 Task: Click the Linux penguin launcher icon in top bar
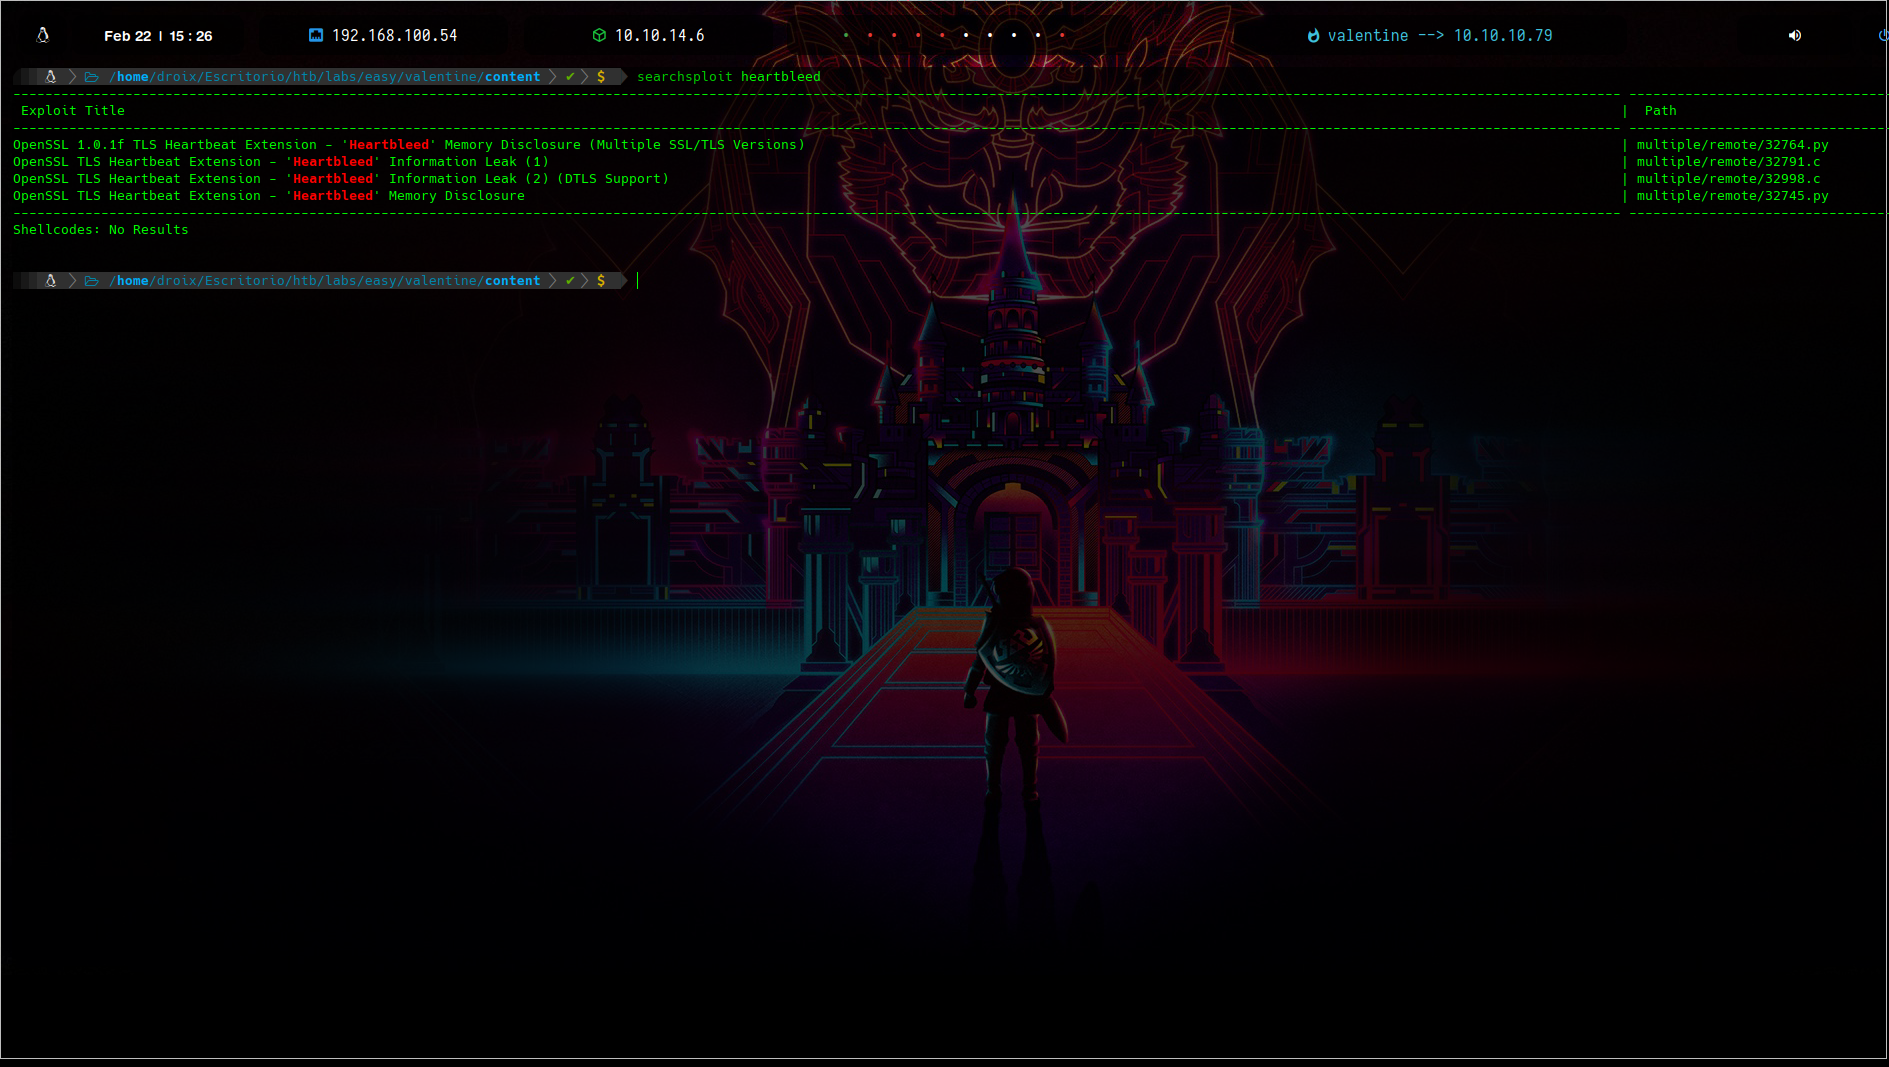tap(43, 35)
